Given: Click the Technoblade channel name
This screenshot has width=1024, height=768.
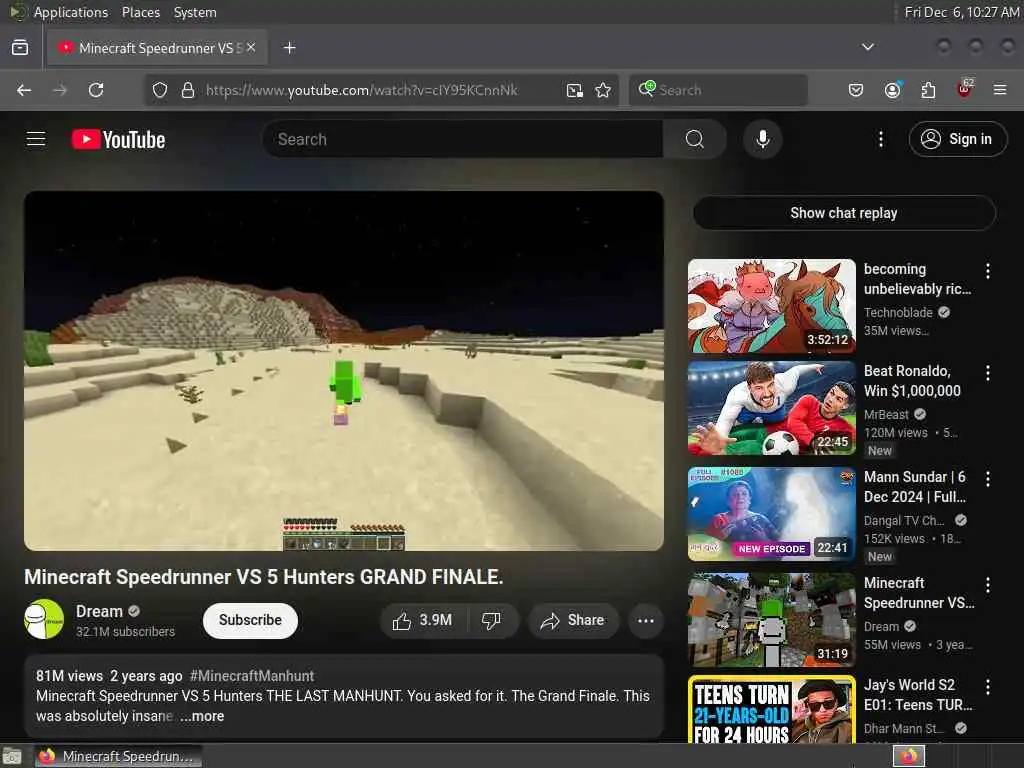Looking at the screenshot, I should coord(898,313).
